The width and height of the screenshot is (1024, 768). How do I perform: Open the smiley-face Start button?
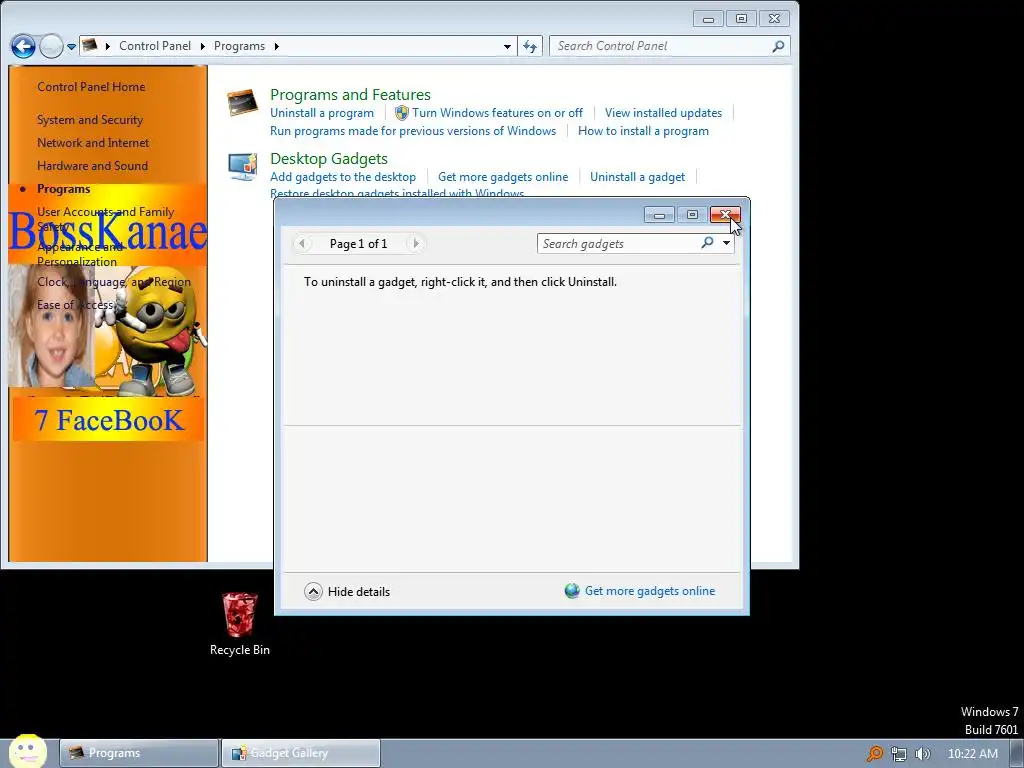click(x=27, y=751)
